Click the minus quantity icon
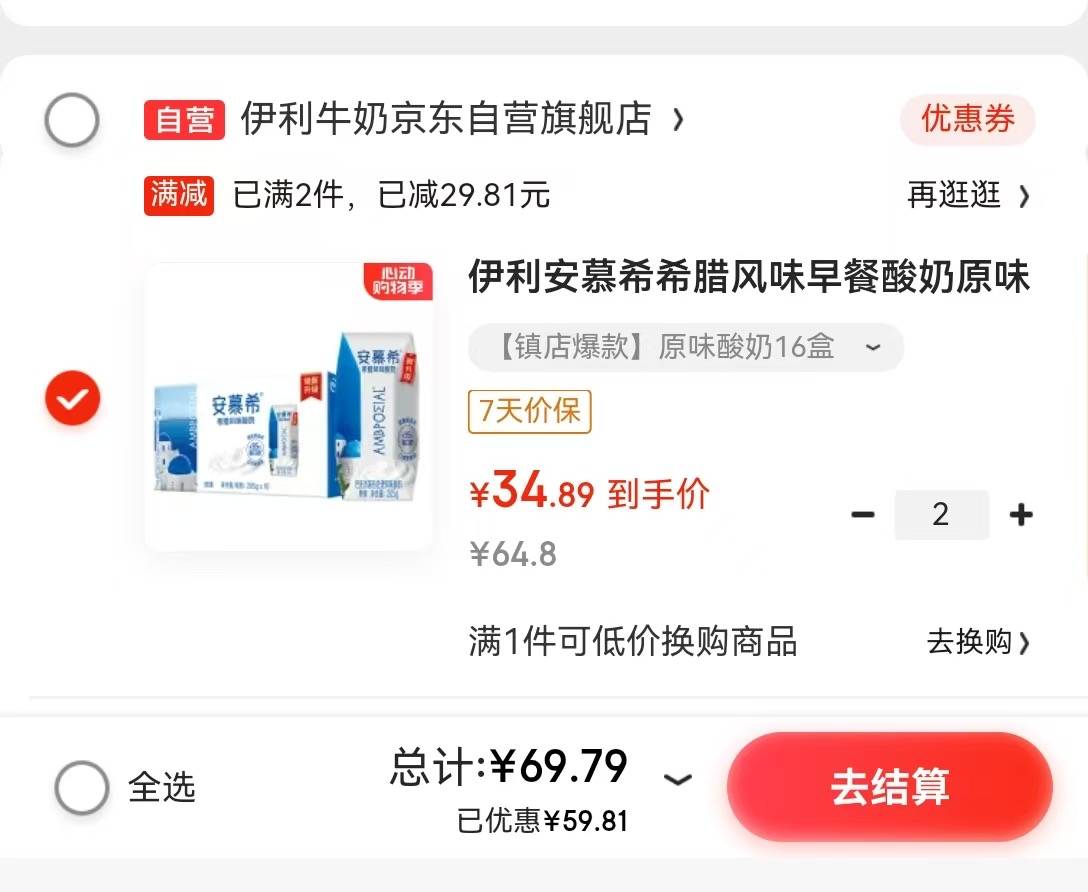This screenshot has width=1088, height=892. [x=862, y=515]
